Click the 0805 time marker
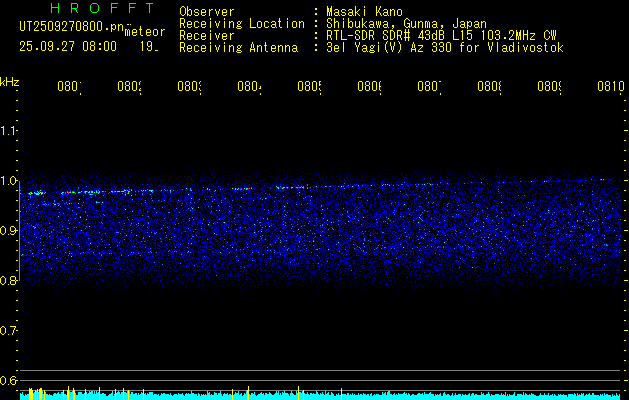629x400 pixels. point(310,87)
